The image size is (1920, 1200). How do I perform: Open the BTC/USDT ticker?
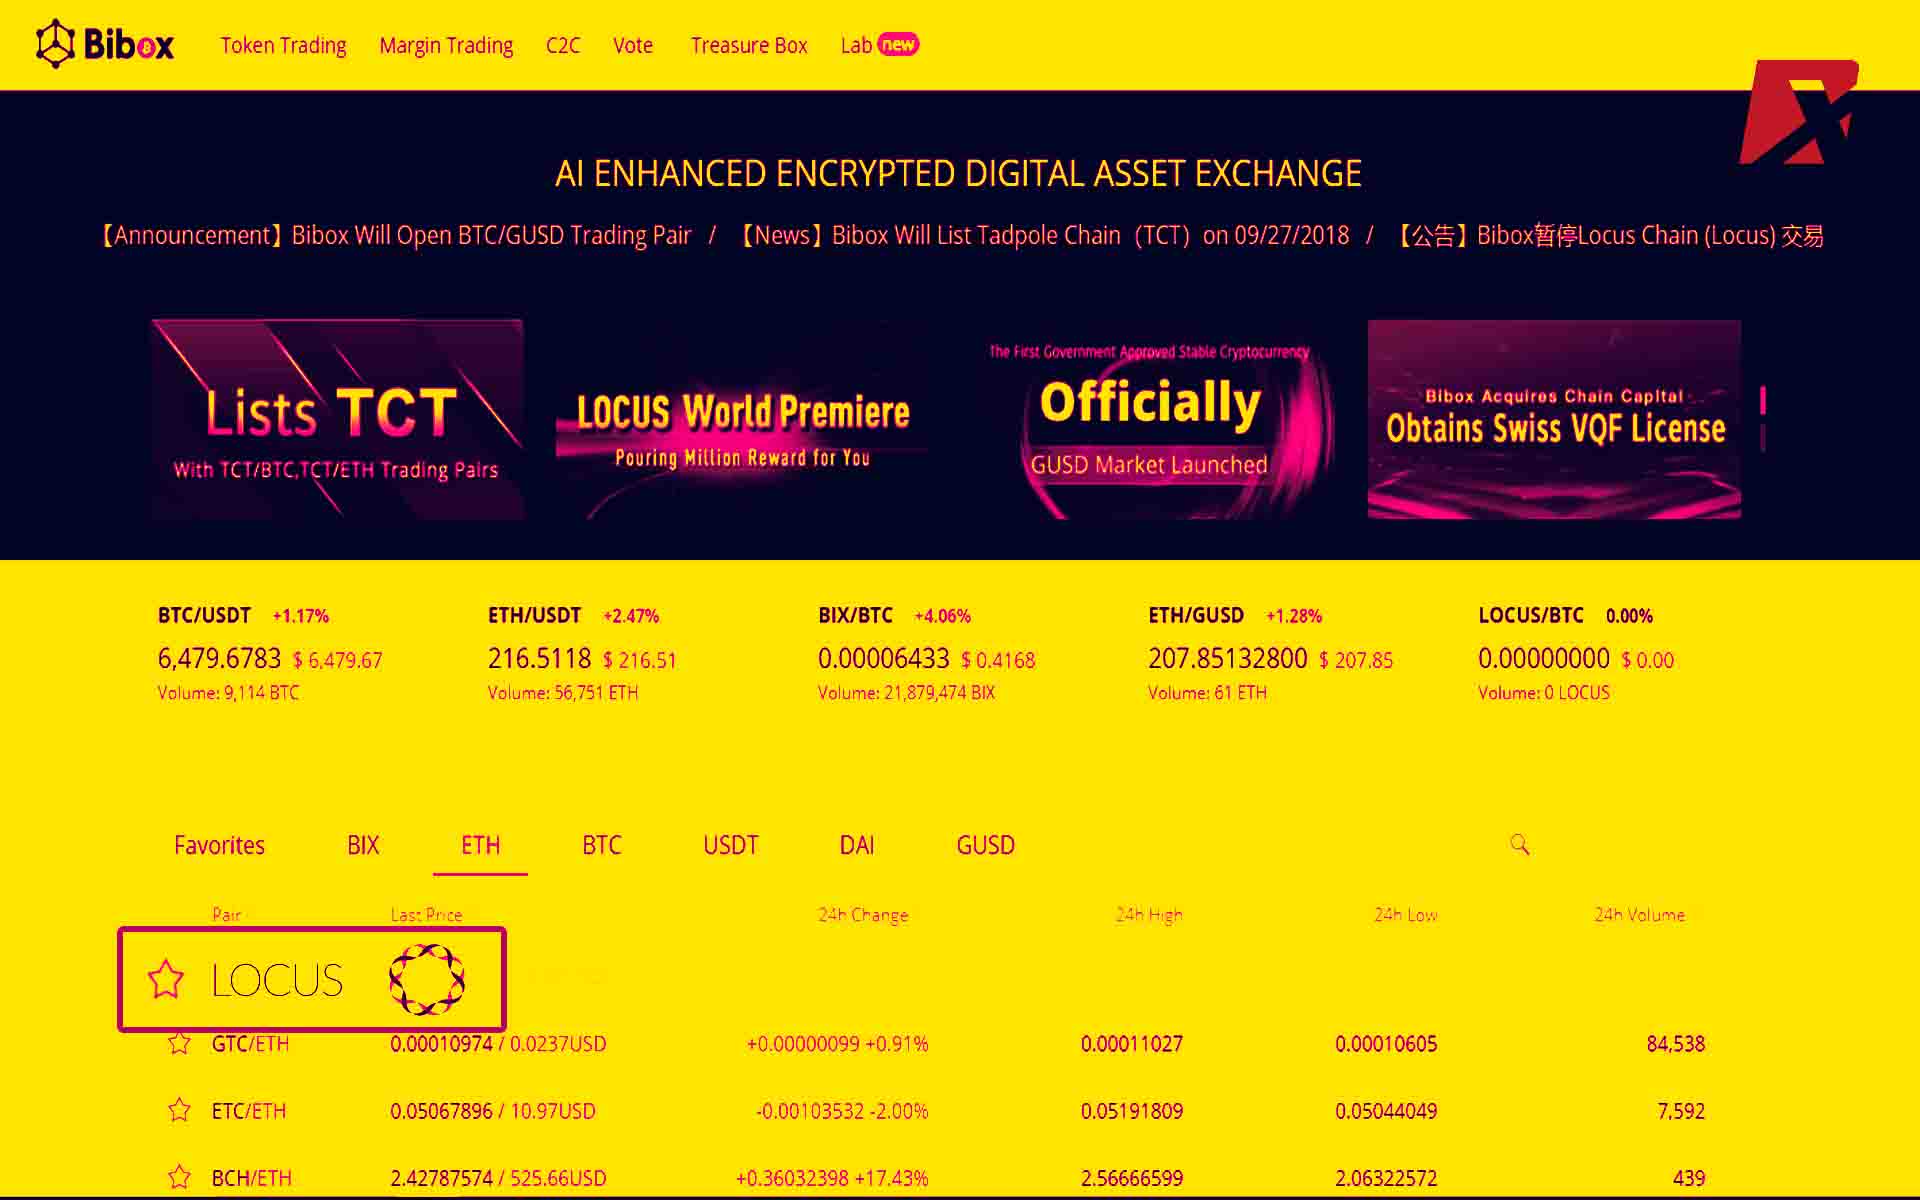[270, 653]
